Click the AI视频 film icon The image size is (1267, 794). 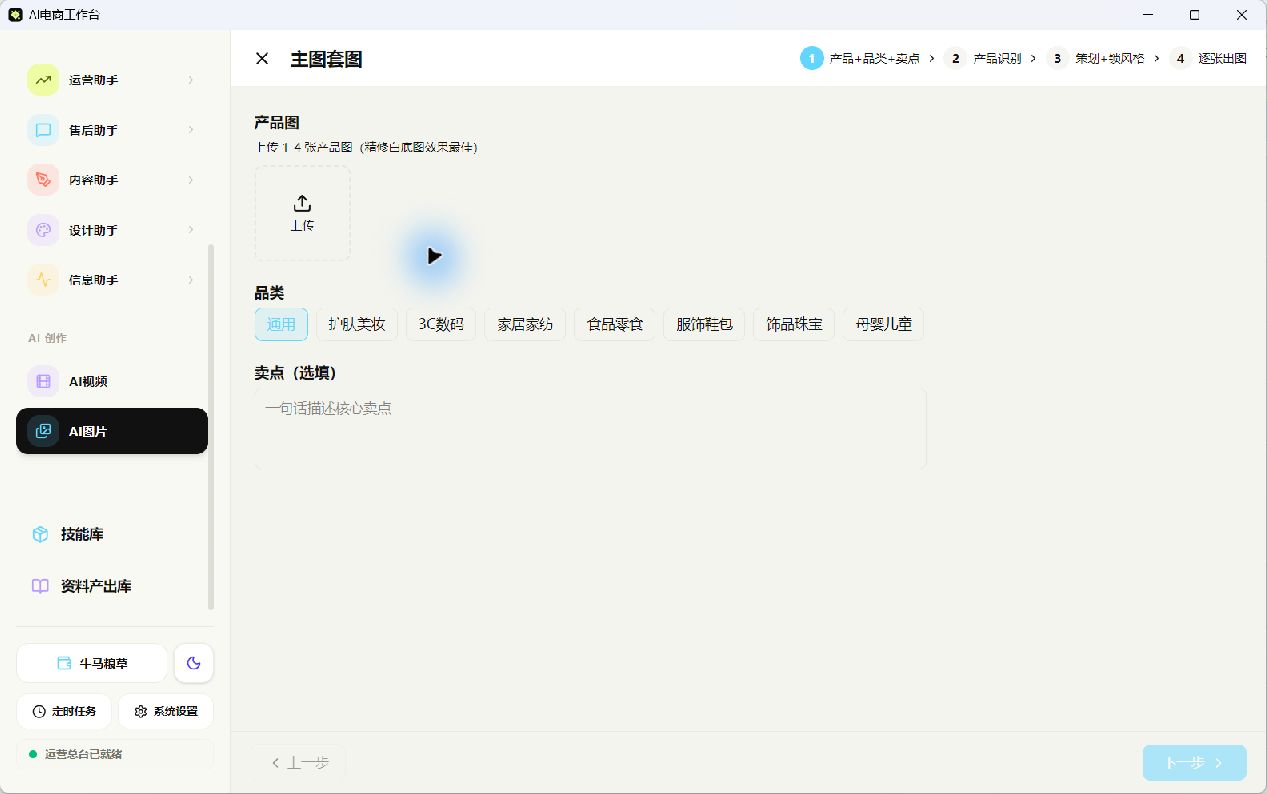point(43,381)
